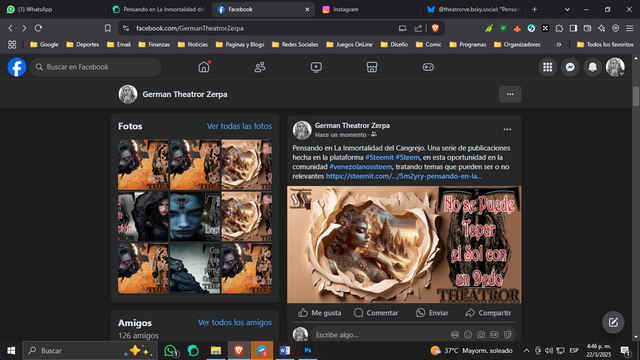Open the Facebook Marketplace icon

(x=372, y=67)
